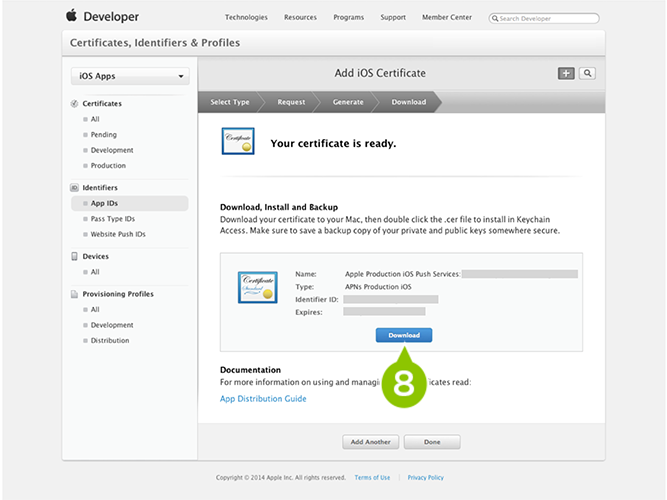Open the Resources menu
Screen dimensions: 667x500
click(300, 17)
